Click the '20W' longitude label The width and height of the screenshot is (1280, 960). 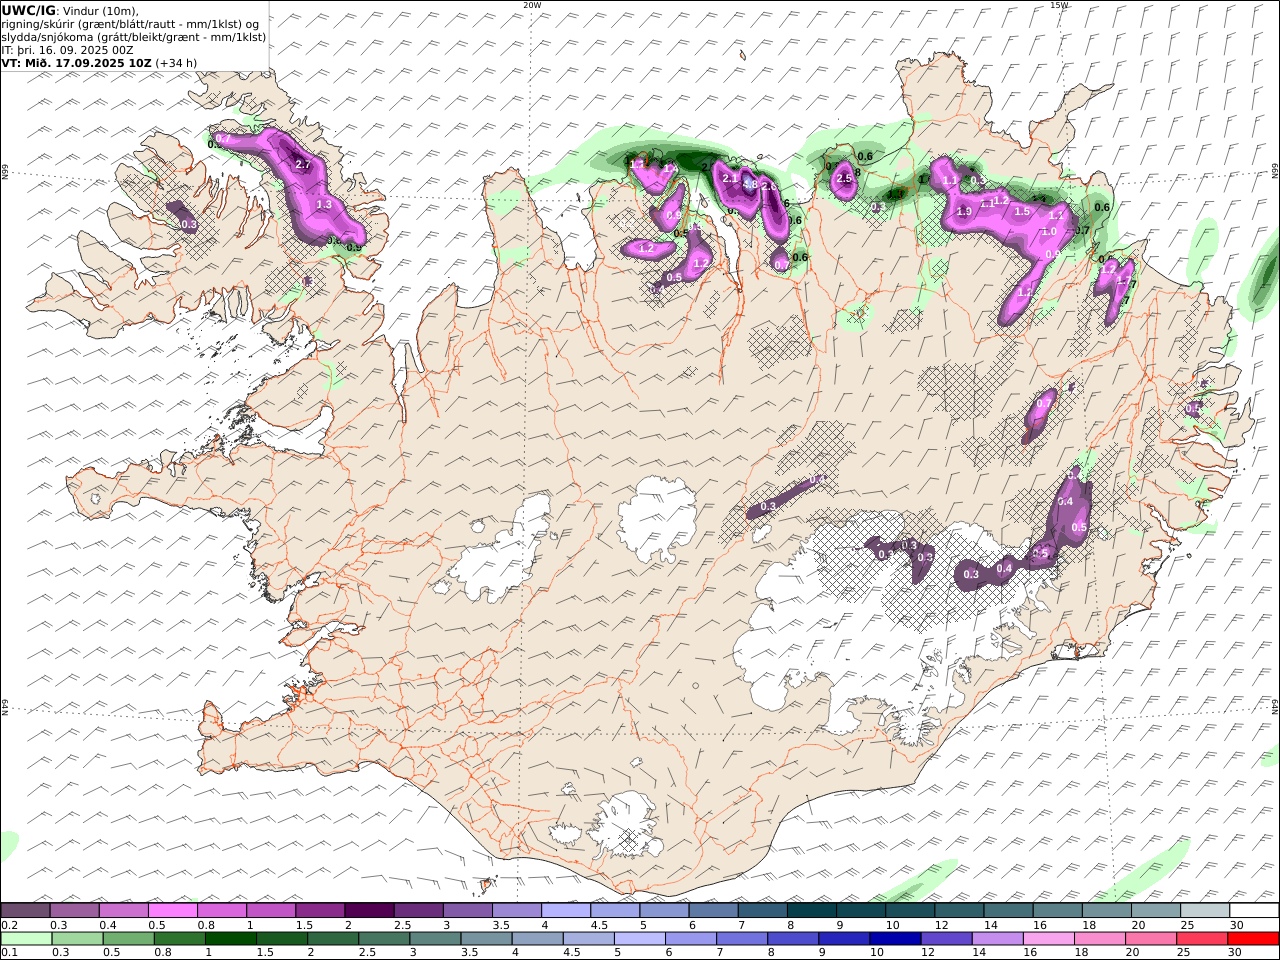pos(532,5)
